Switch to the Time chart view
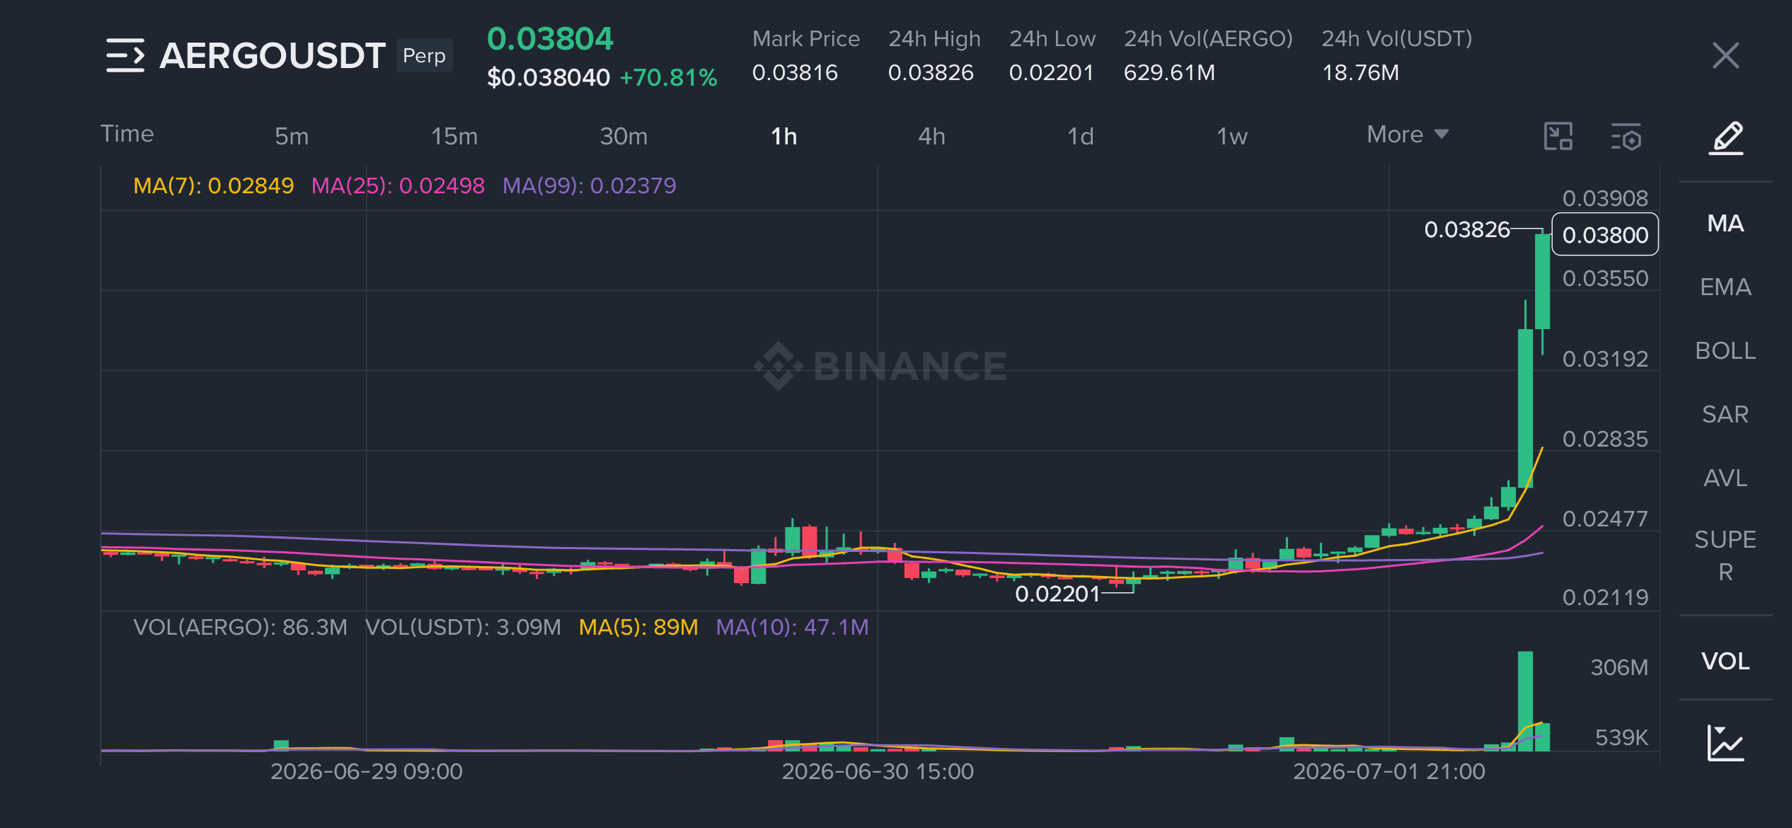Viewport: 1792px width, 828px height. (127, 134)
